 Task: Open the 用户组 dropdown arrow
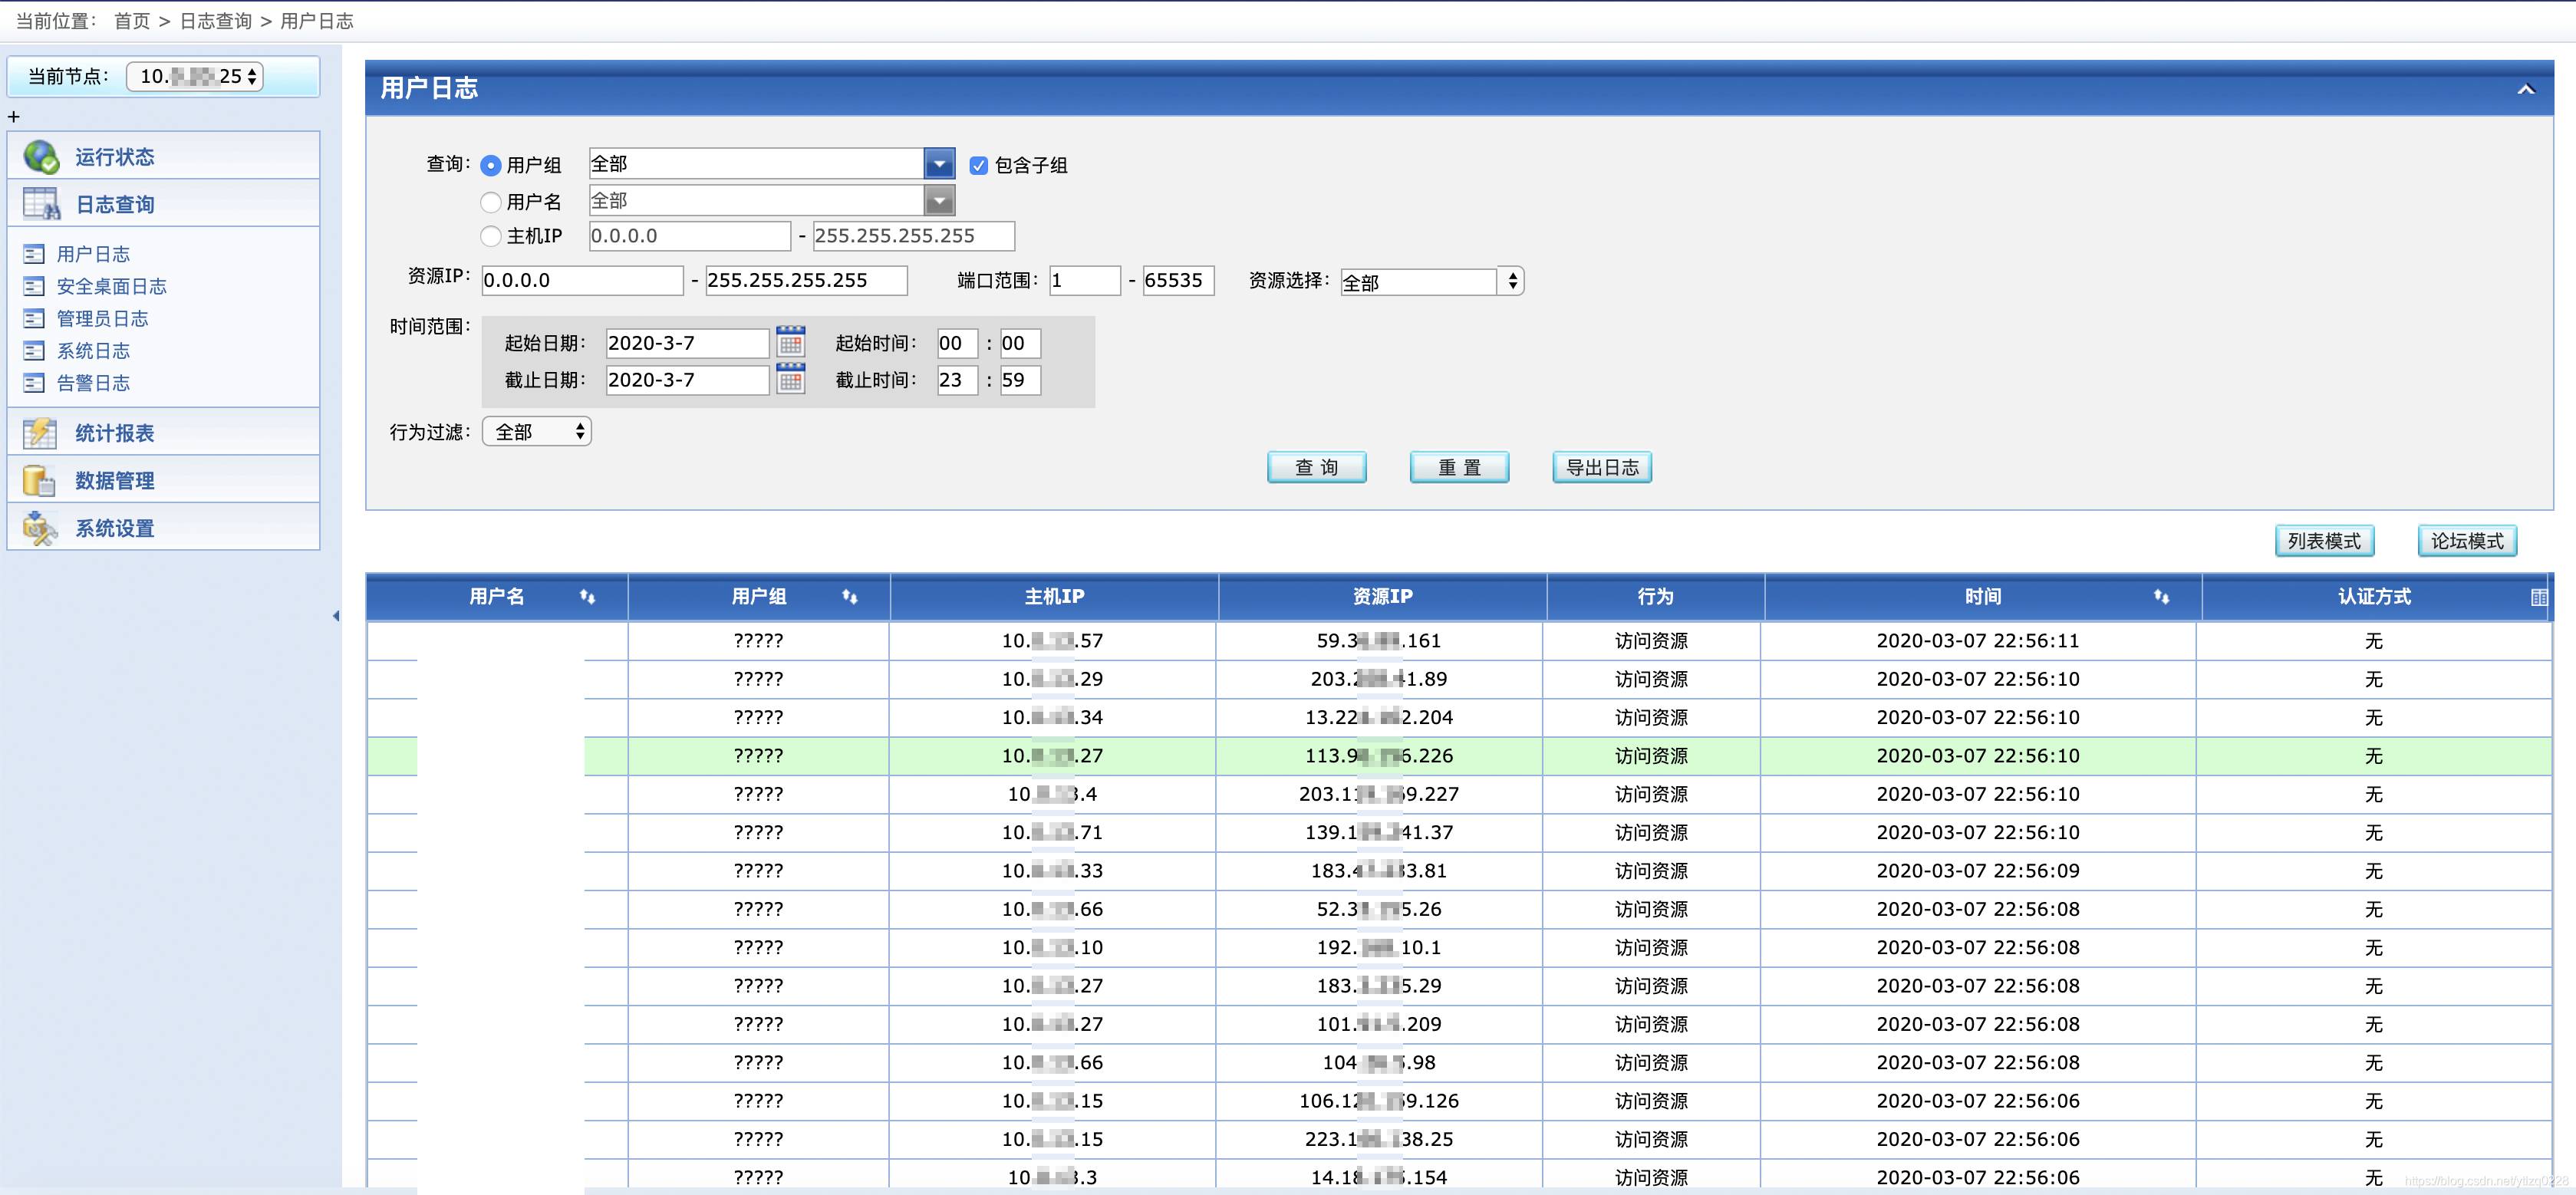939,164
